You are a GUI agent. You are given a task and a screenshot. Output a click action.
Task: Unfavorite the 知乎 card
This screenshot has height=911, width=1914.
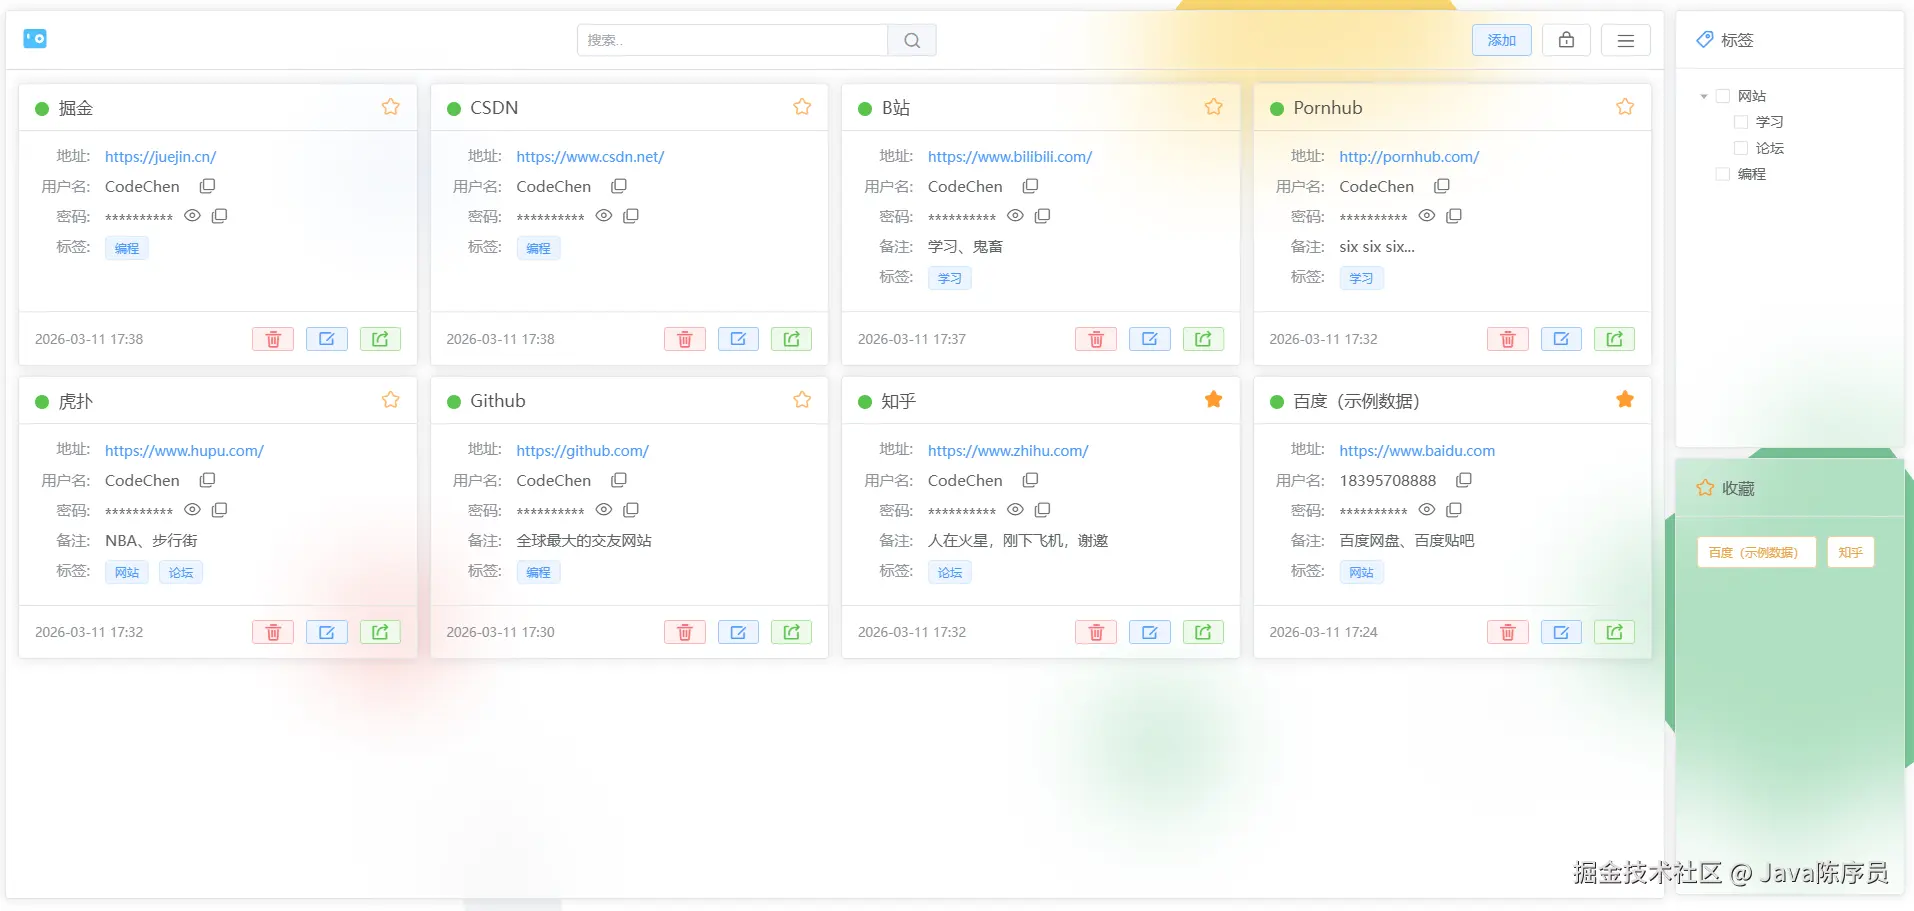point(1214,400)
